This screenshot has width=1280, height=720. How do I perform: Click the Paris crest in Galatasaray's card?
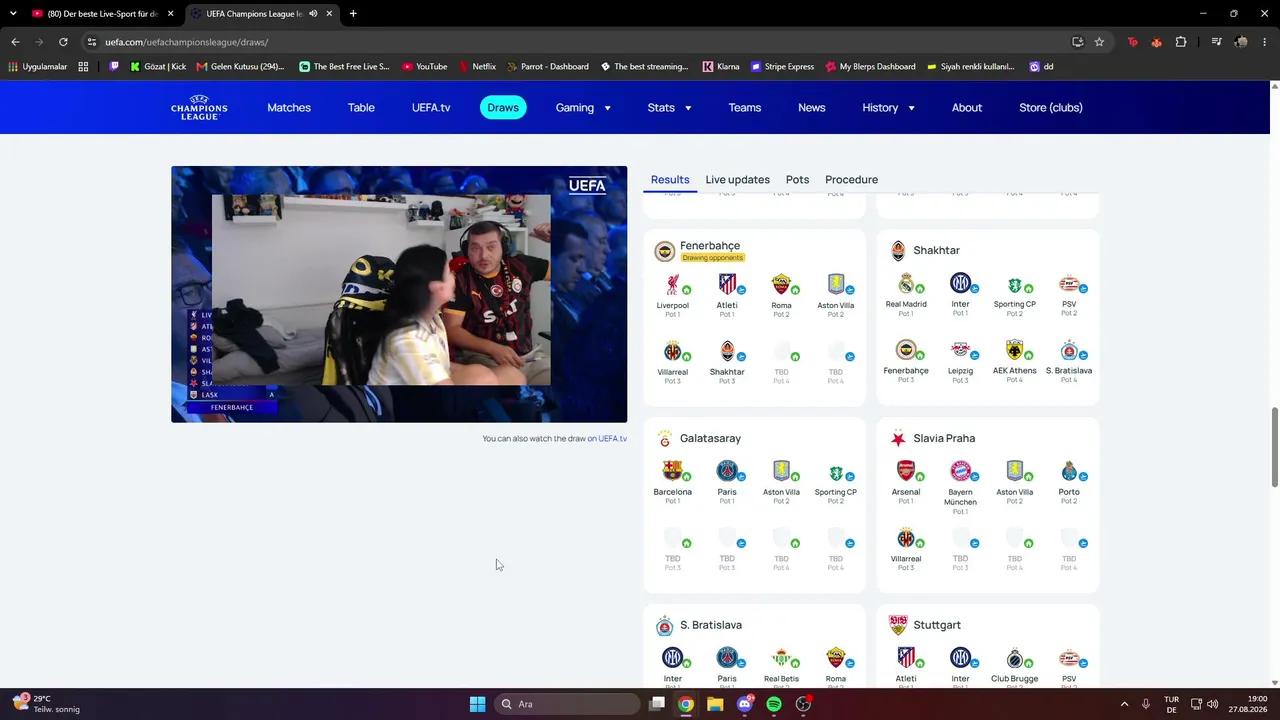coord(727,471)
